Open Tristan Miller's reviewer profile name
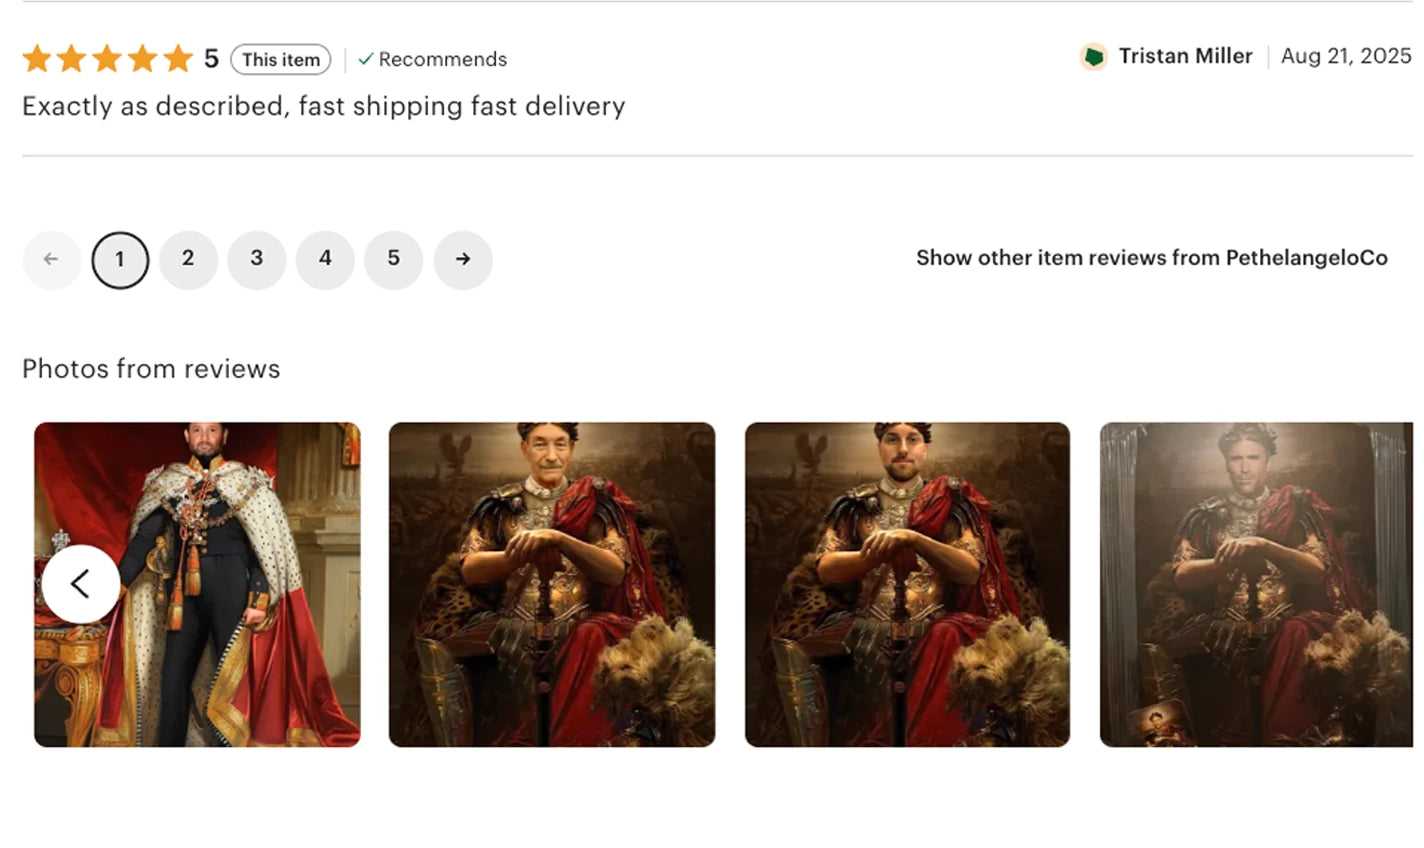This screenshot has height=848, width=1424. tap(1185, 56)
